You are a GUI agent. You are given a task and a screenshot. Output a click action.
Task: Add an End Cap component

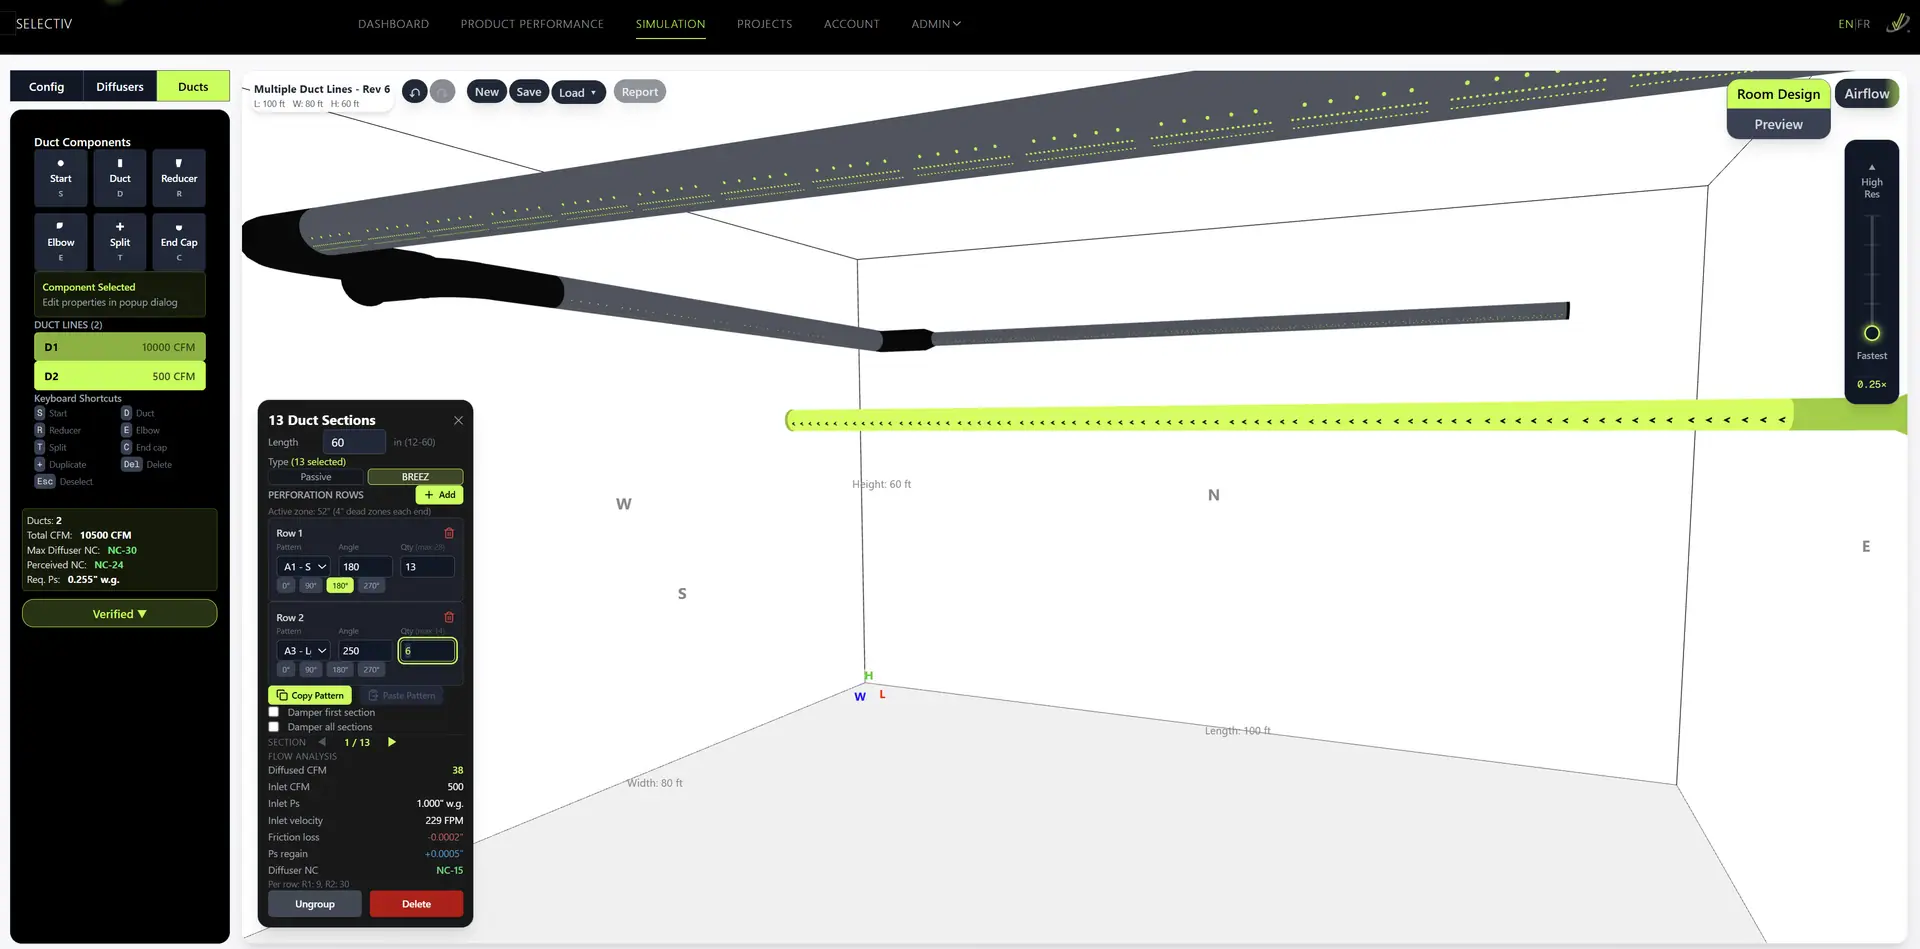pos(179,241)
